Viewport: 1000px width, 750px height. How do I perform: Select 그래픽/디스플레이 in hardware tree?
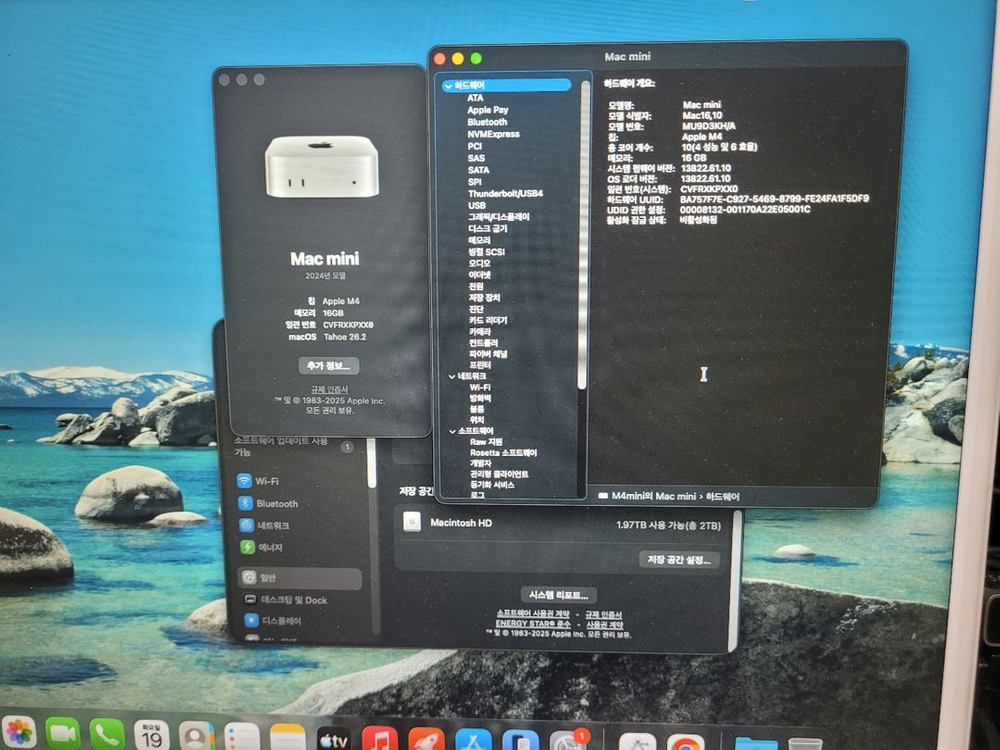499,217
